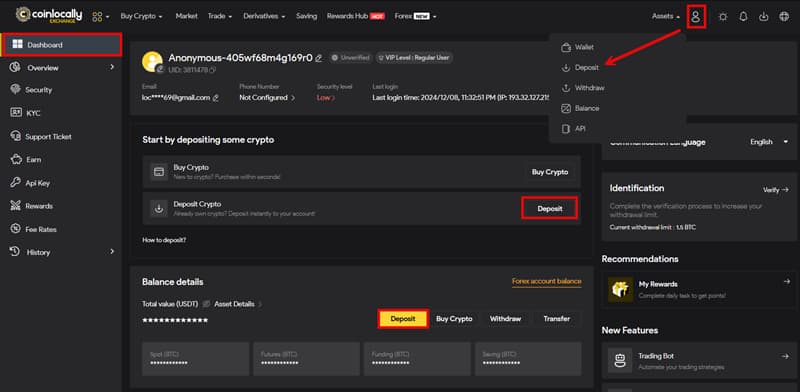Open Dashboard in the sidebar
The width and height of the screenshot is (800, 392).
(x=61, y=45)
